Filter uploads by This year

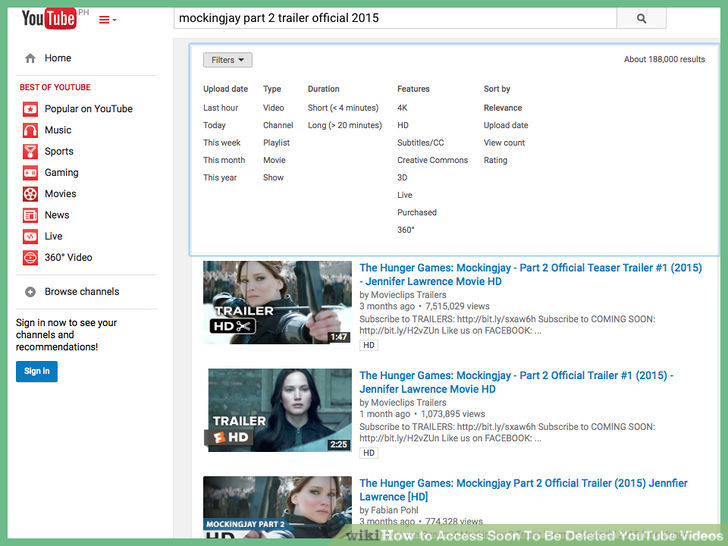pos(220,177)
